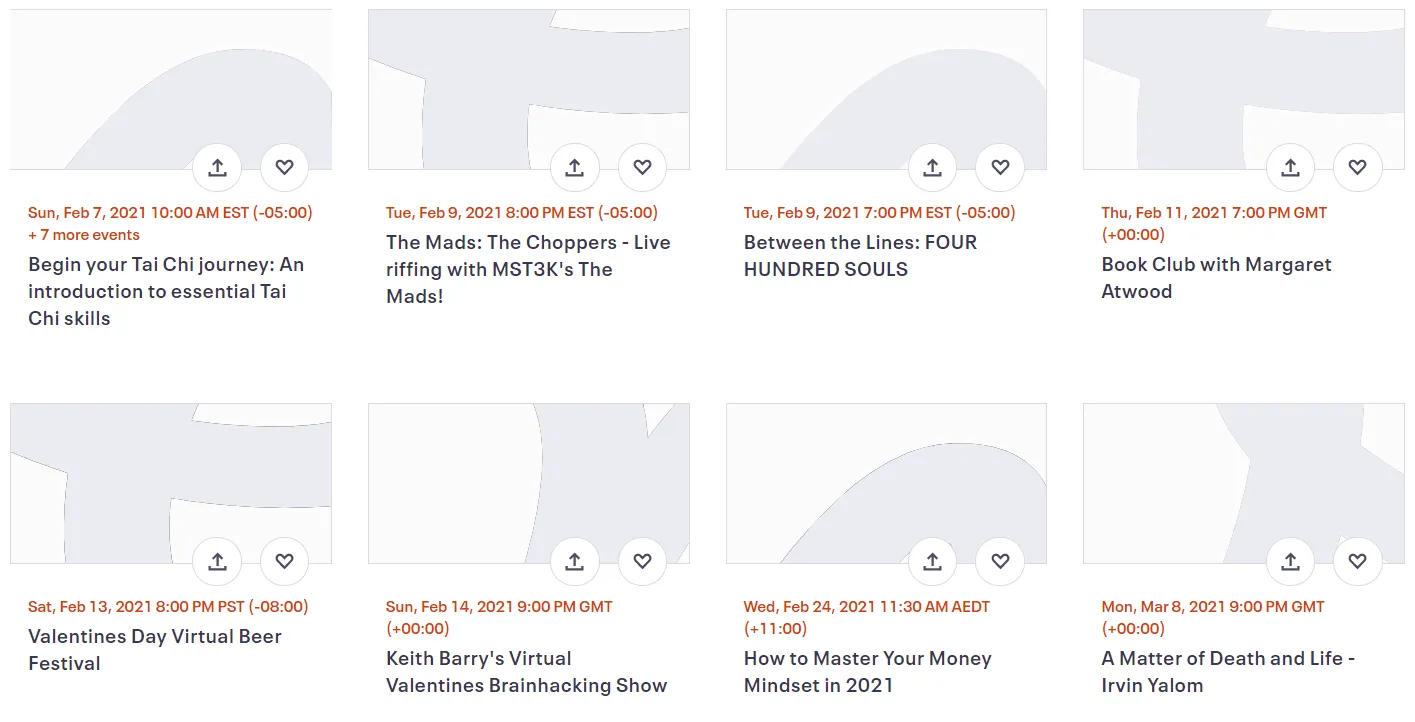
Task: Share A Matter of Death and Life
Action: [1290, 561]
